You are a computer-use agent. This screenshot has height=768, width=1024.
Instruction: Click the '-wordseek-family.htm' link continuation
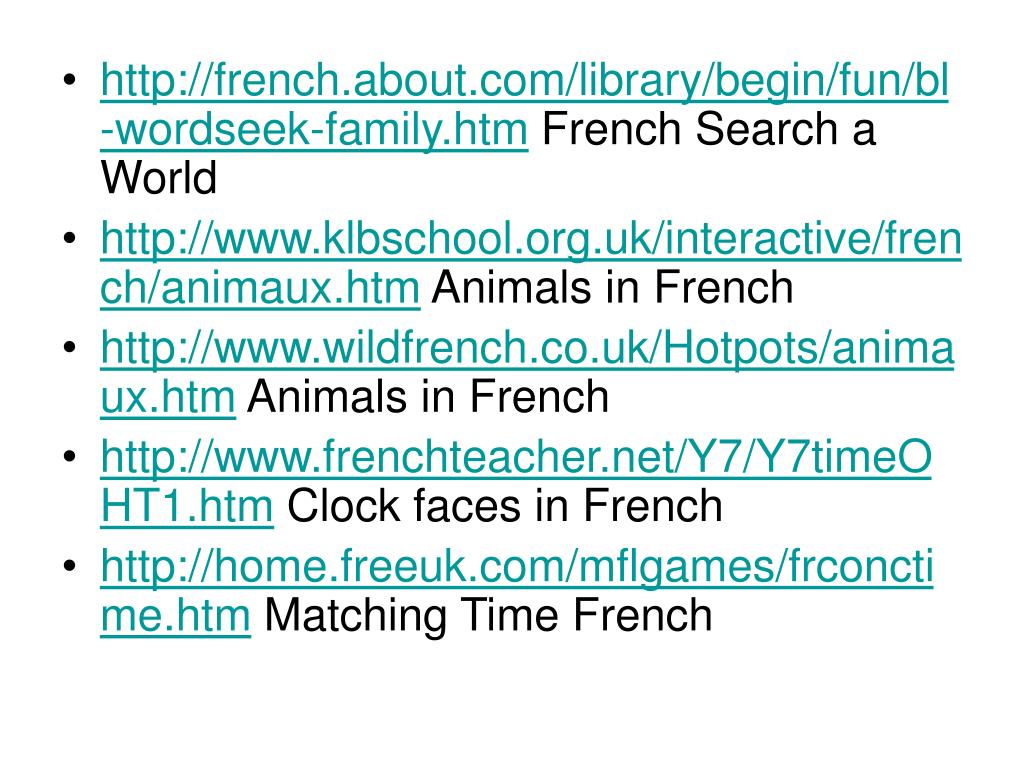coord(314,129)
